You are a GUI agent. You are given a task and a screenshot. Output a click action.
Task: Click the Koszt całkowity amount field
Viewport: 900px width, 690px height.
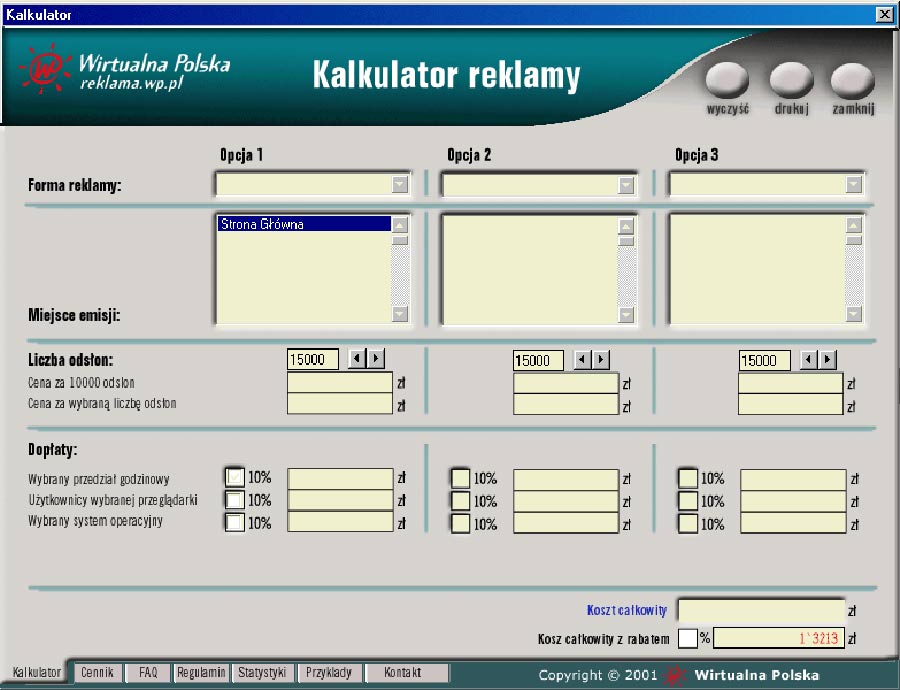(x=761, y=610)
